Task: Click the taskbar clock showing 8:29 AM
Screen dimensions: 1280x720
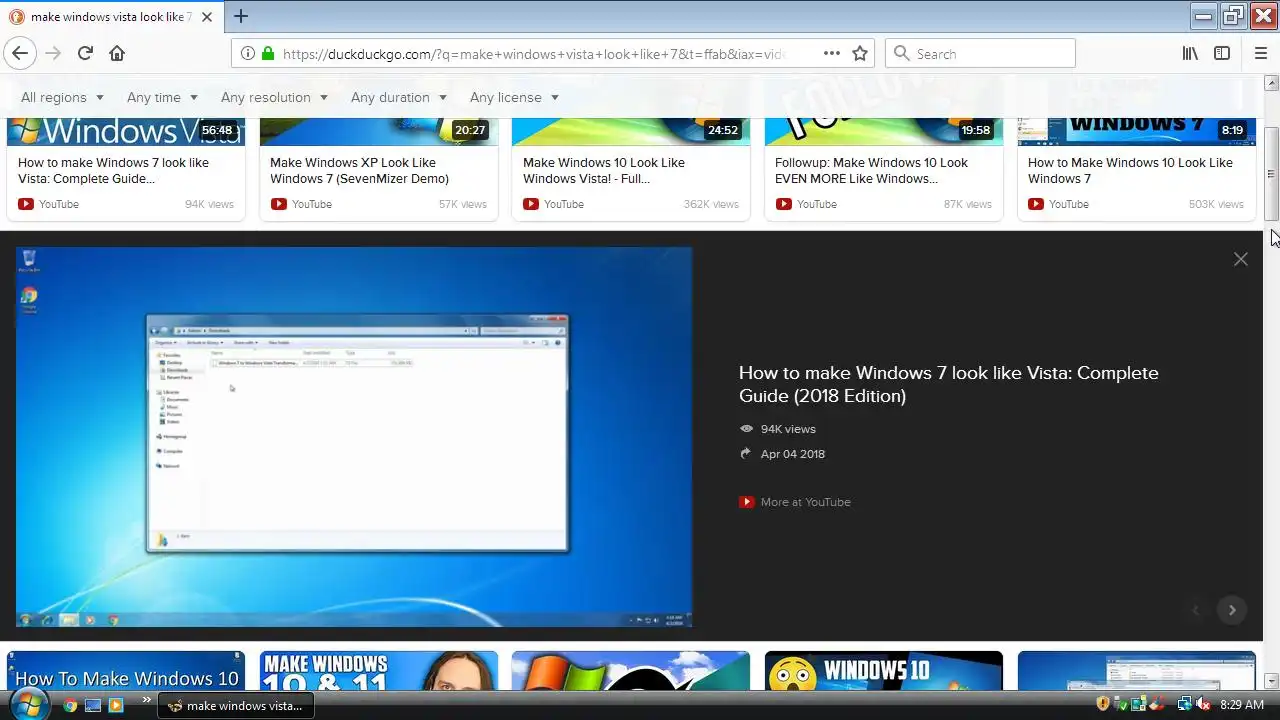Action: tap(1242, 705)
